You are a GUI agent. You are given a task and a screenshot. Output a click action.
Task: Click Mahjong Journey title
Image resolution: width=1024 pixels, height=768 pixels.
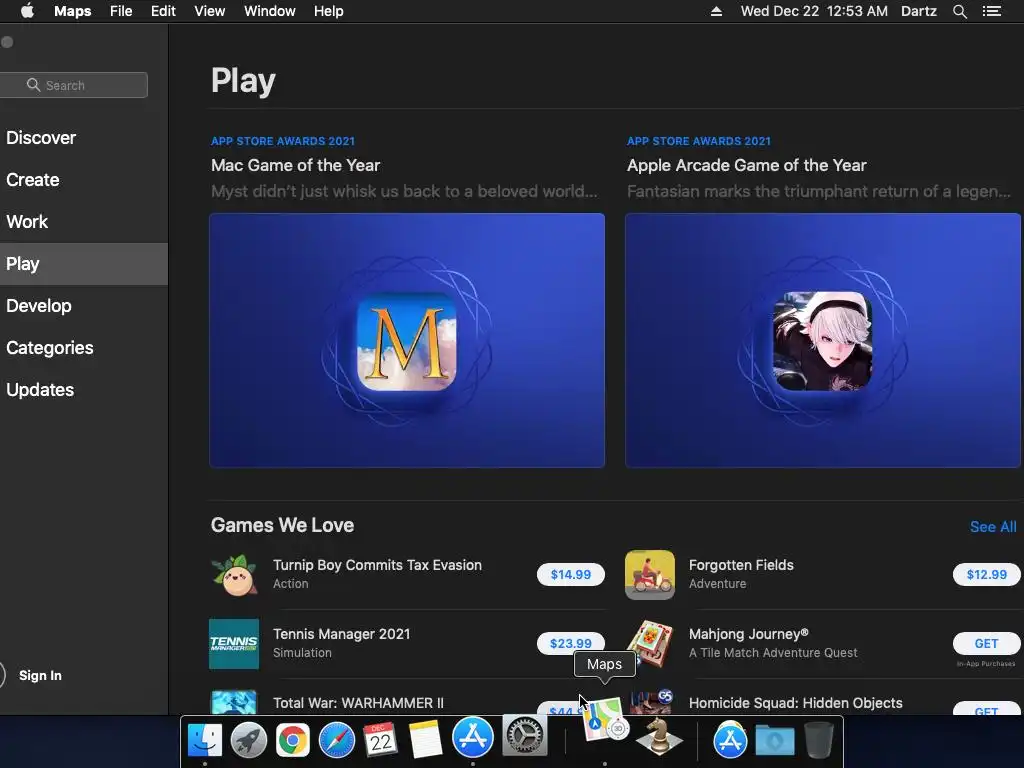(x=748, y=634)
